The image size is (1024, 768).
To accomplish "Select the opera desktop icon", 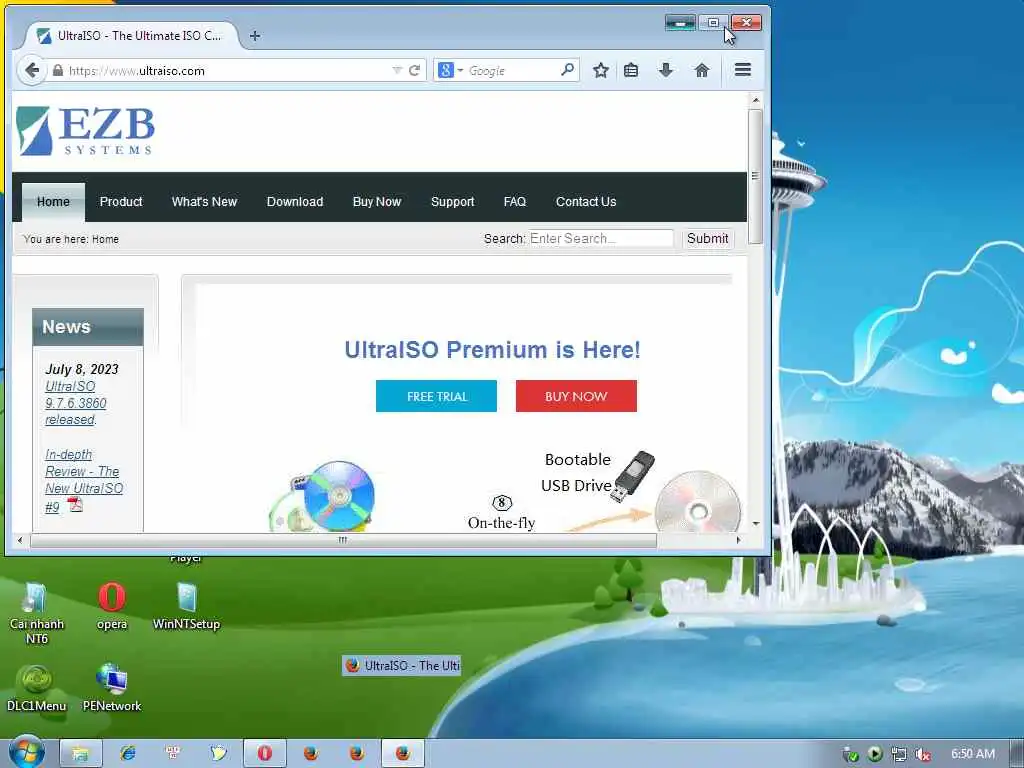I will (112, 606).
